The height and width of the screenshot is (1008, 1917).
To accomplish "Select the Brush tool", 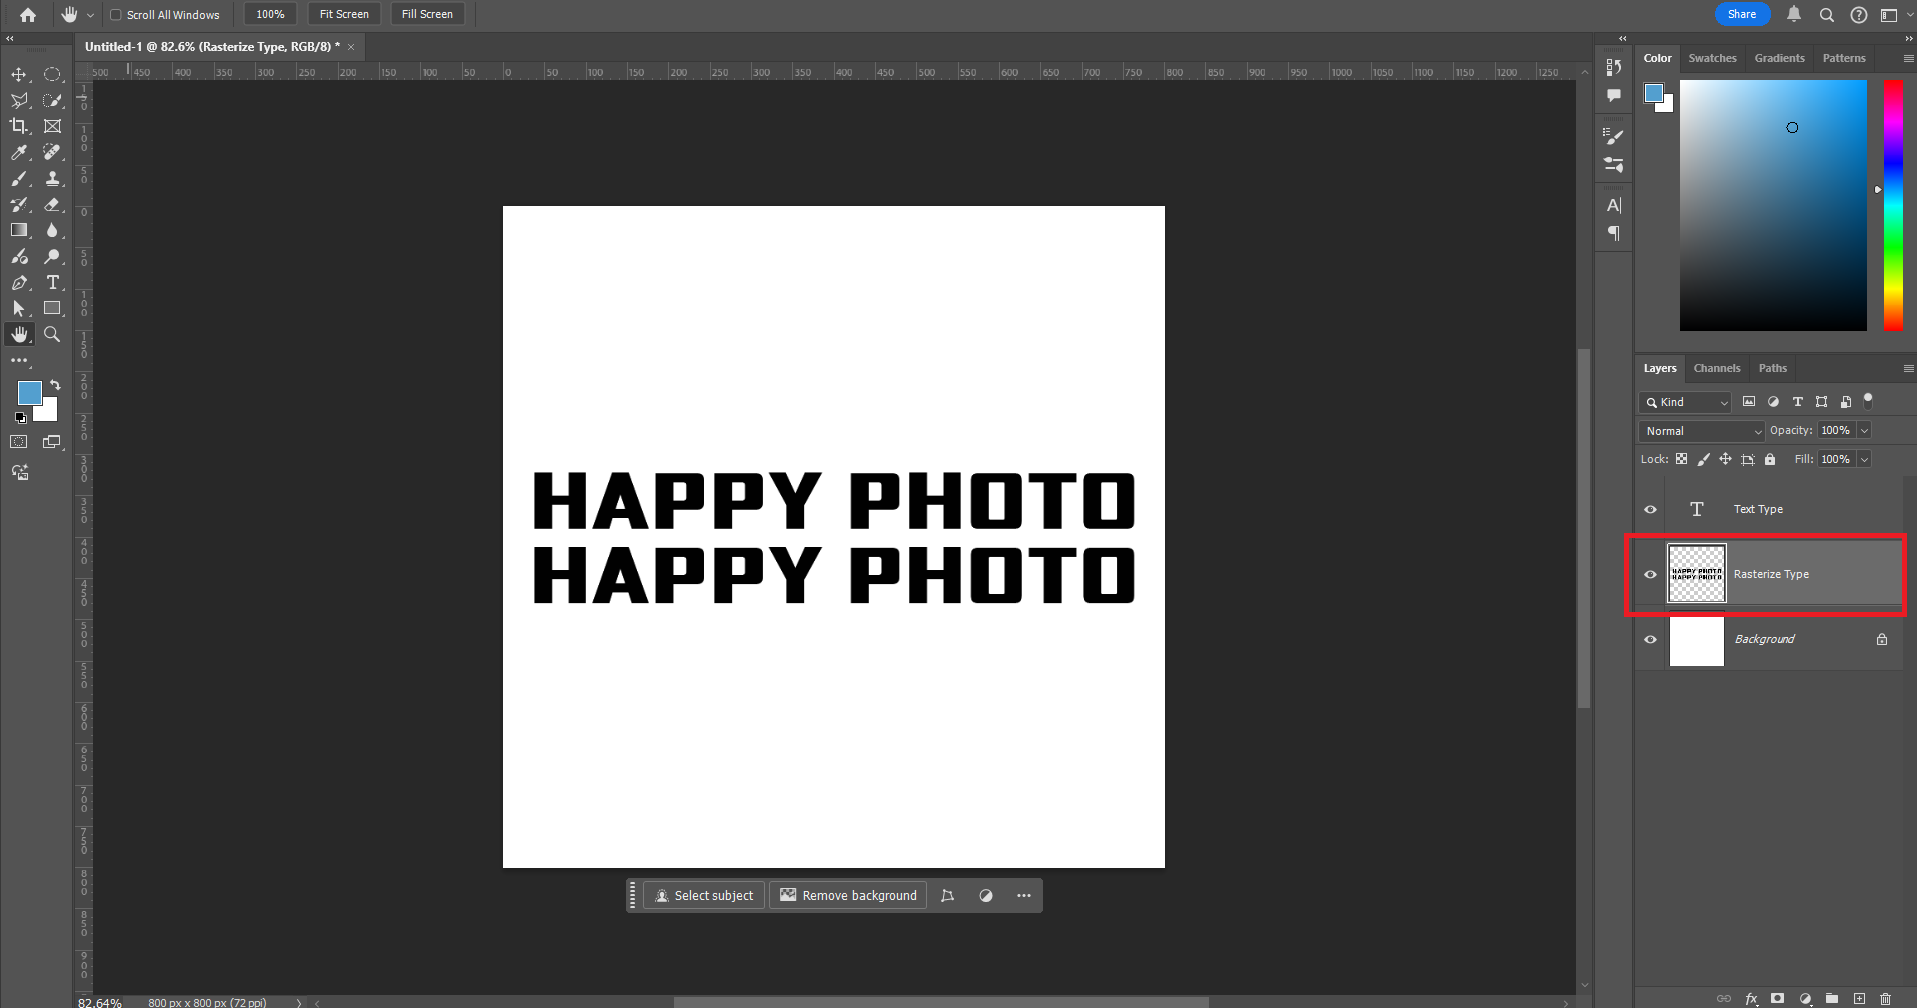I will [19, 179].
